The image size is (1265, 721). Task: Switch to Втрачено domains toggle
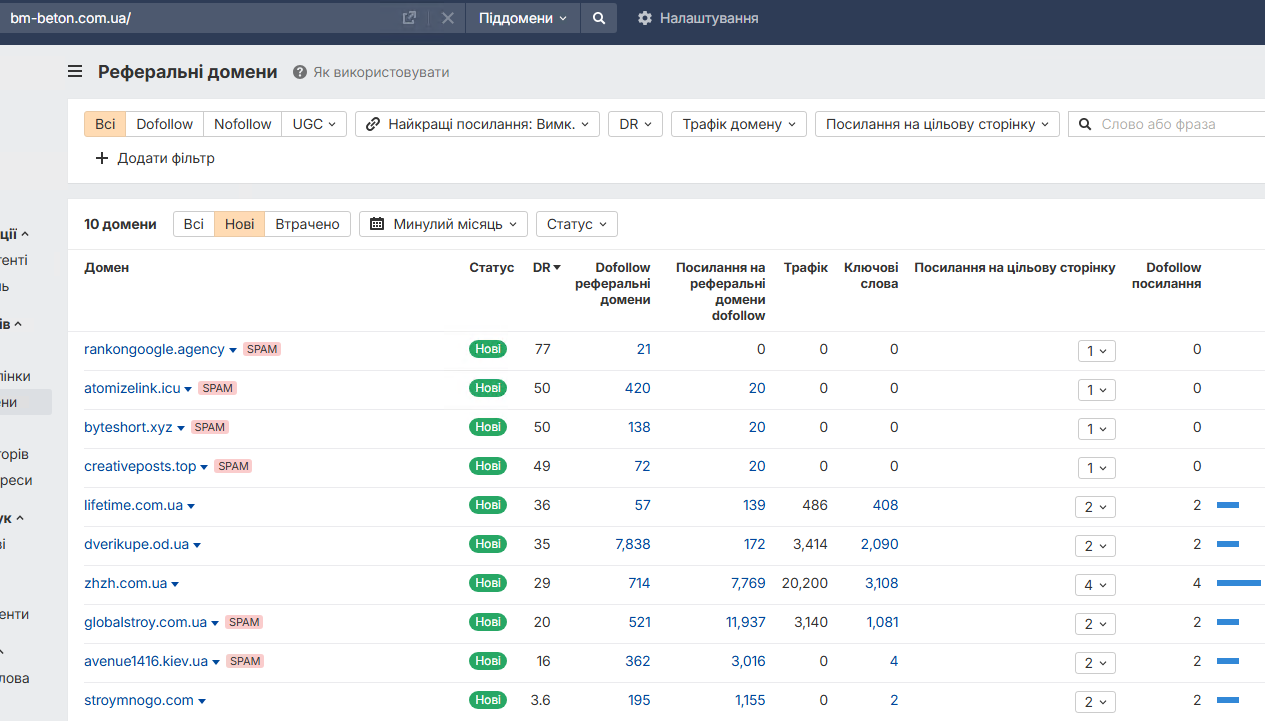click(x=307, y=224)
